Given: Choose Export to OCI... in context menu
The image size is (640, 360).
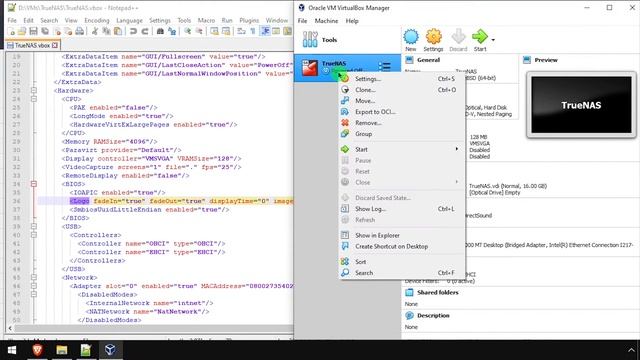Looking at the screenshot, I should pos(402,112).
